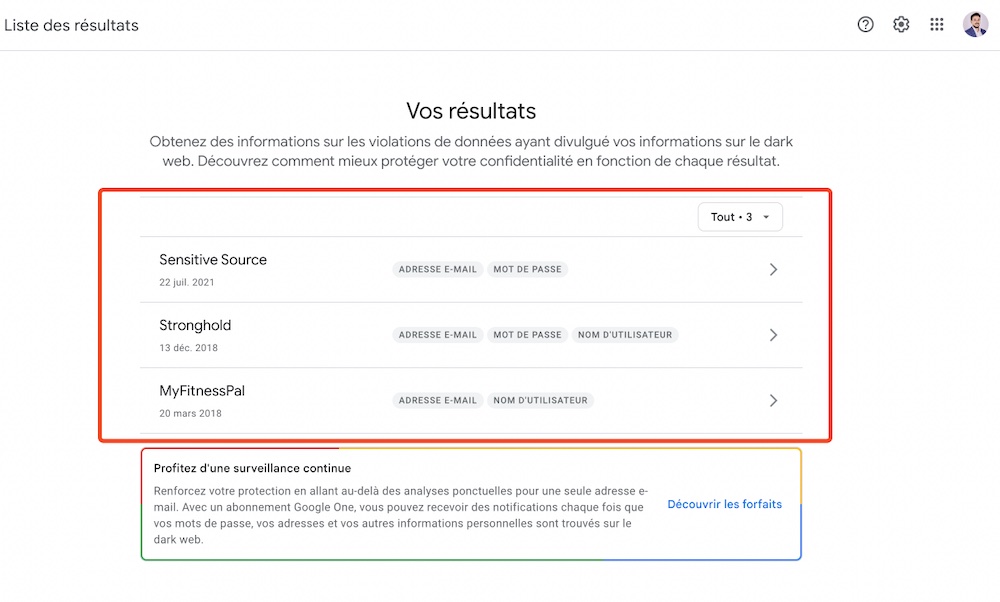Click the "Liste des résultats" page title

pyautogui.click(x=71, y=26)
